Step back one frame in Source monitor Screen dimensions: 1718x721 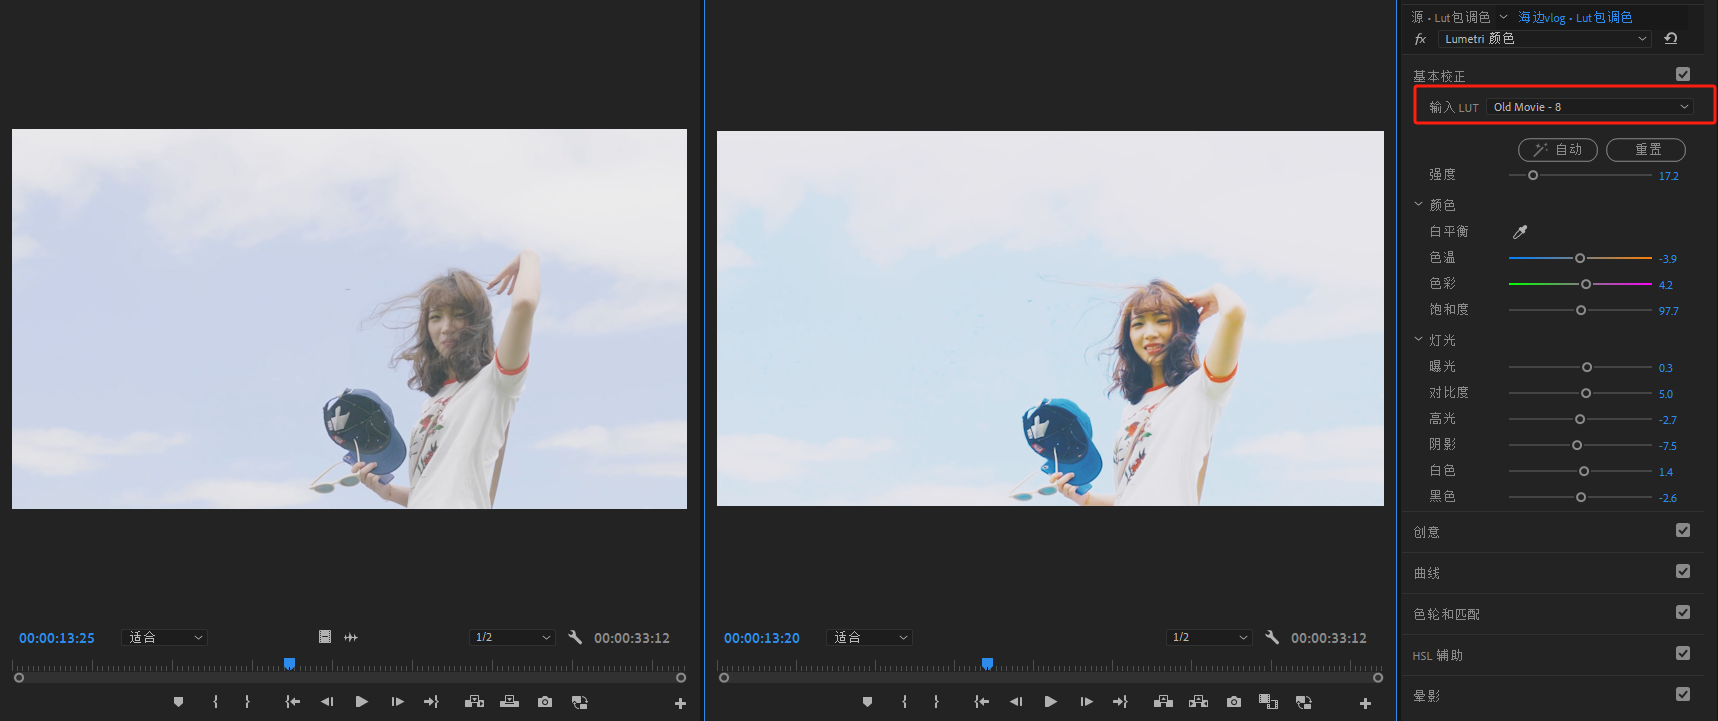tap(327, 702)
